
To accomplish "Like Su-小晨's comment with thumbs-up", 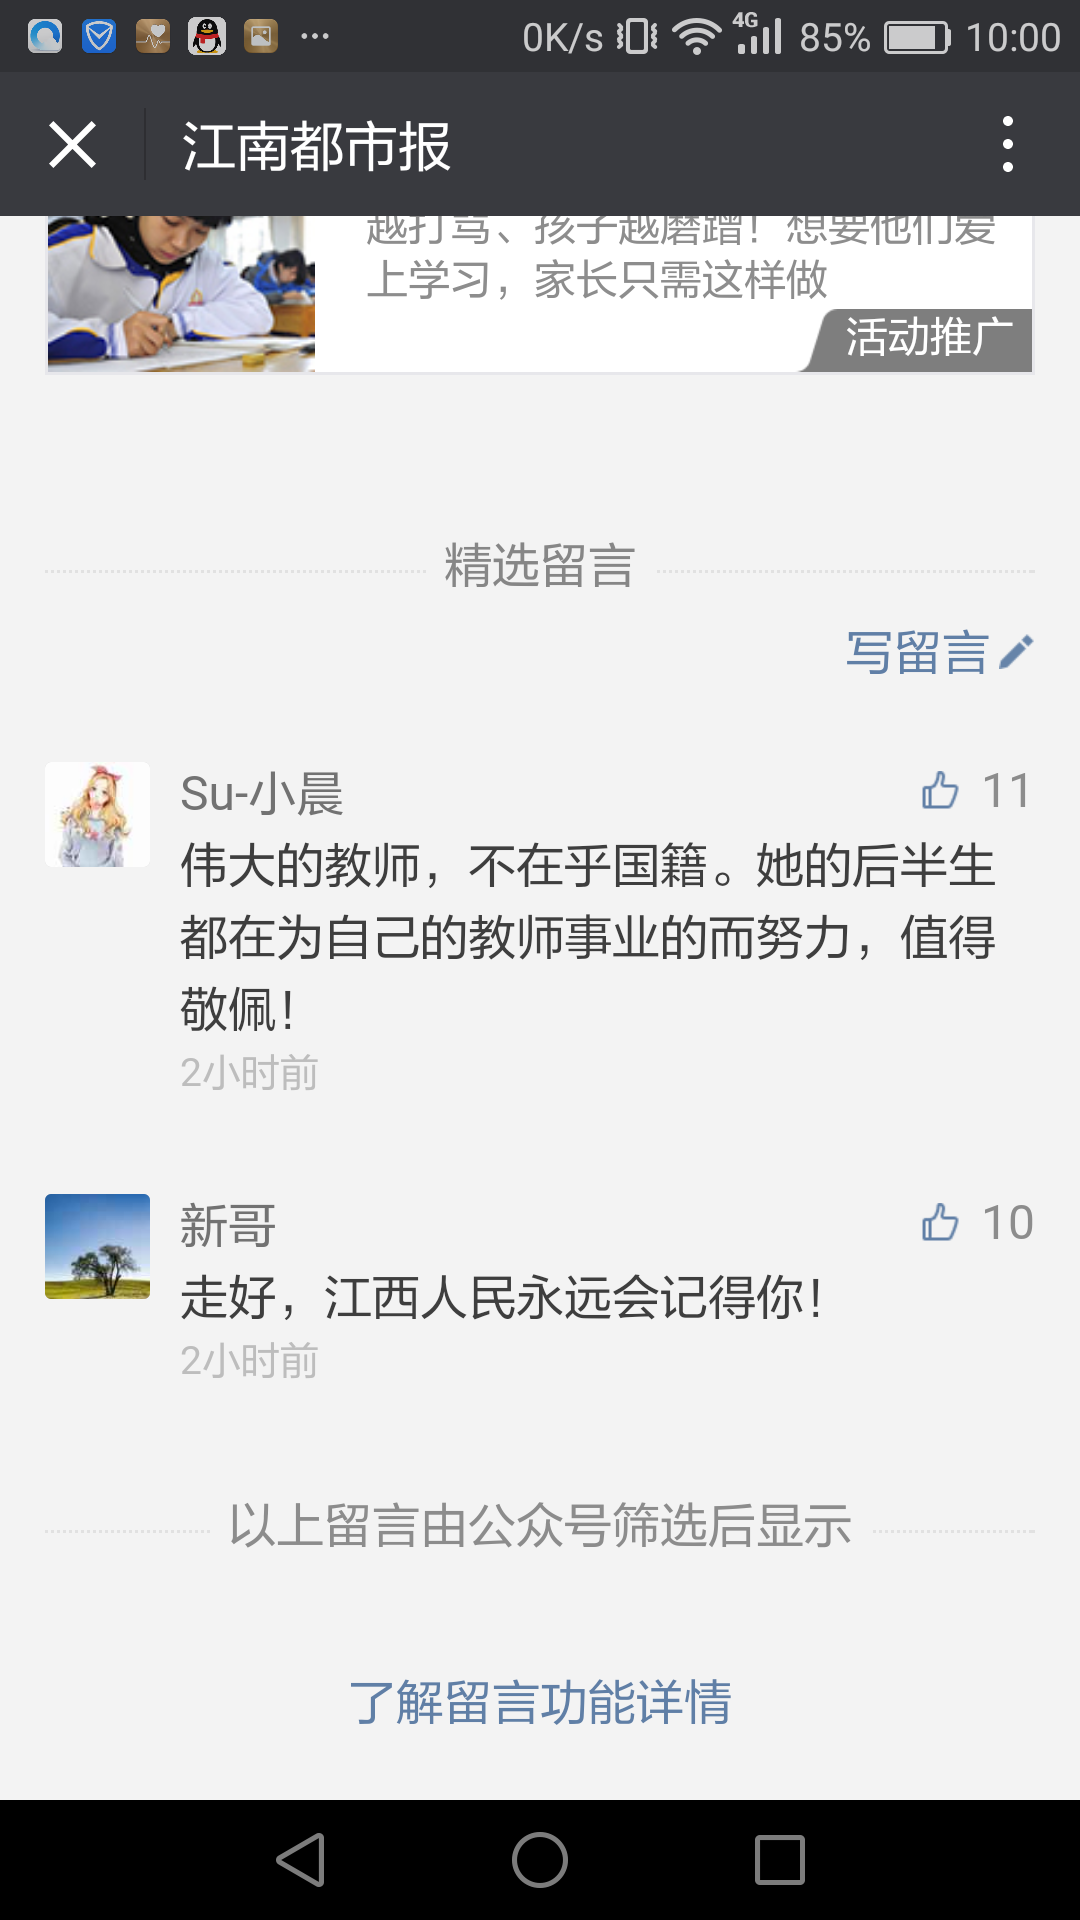I will [x=940, y=791].
